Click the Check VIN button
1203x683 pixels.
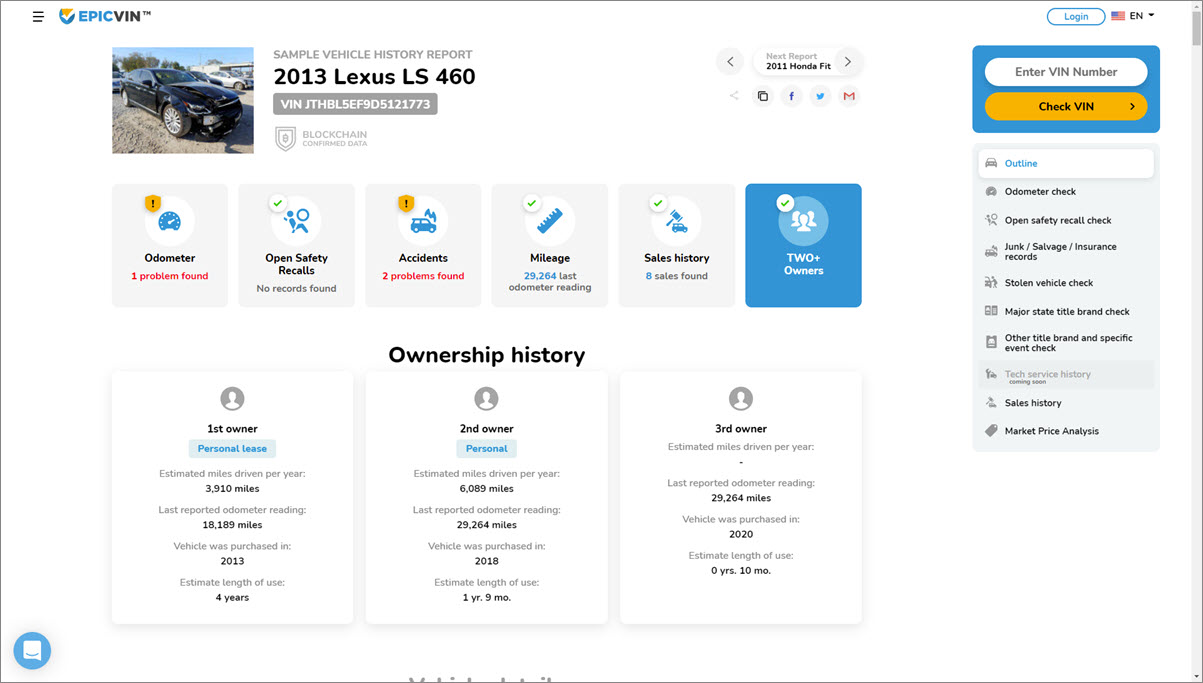(1066, 106)
